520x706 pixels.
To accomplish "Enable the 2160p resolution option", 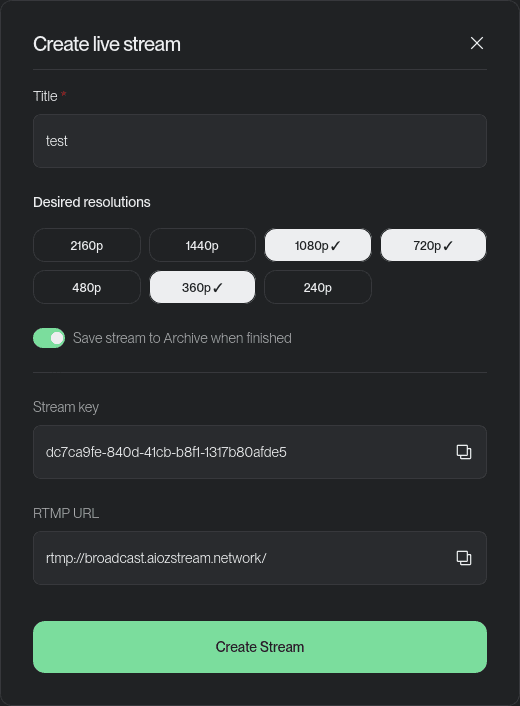I will pyautogui.click(x=87, y=245).
